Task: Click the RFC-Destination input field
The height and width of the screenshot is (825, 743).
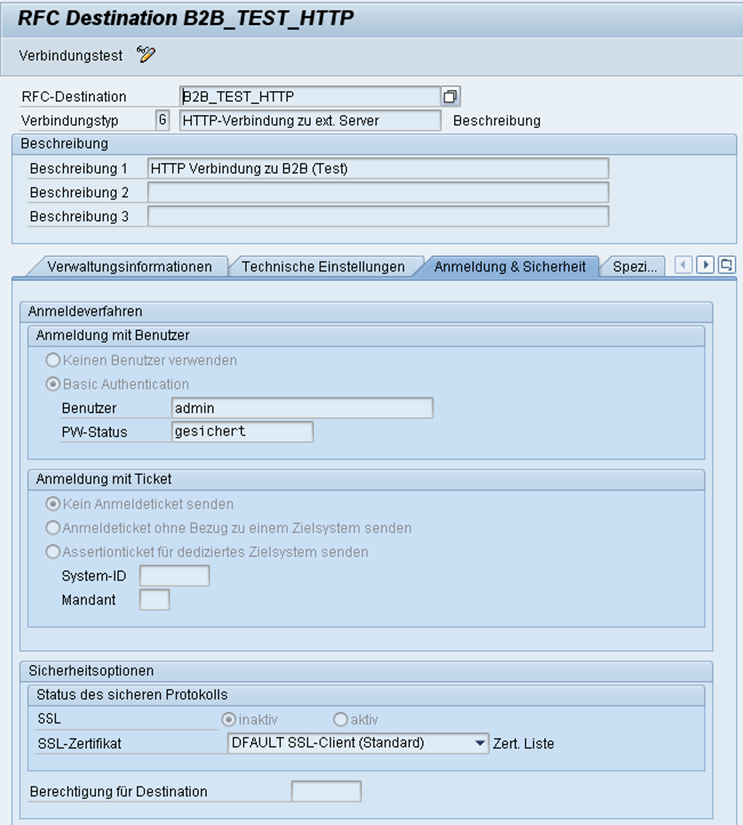Action: tap(309, 96)
